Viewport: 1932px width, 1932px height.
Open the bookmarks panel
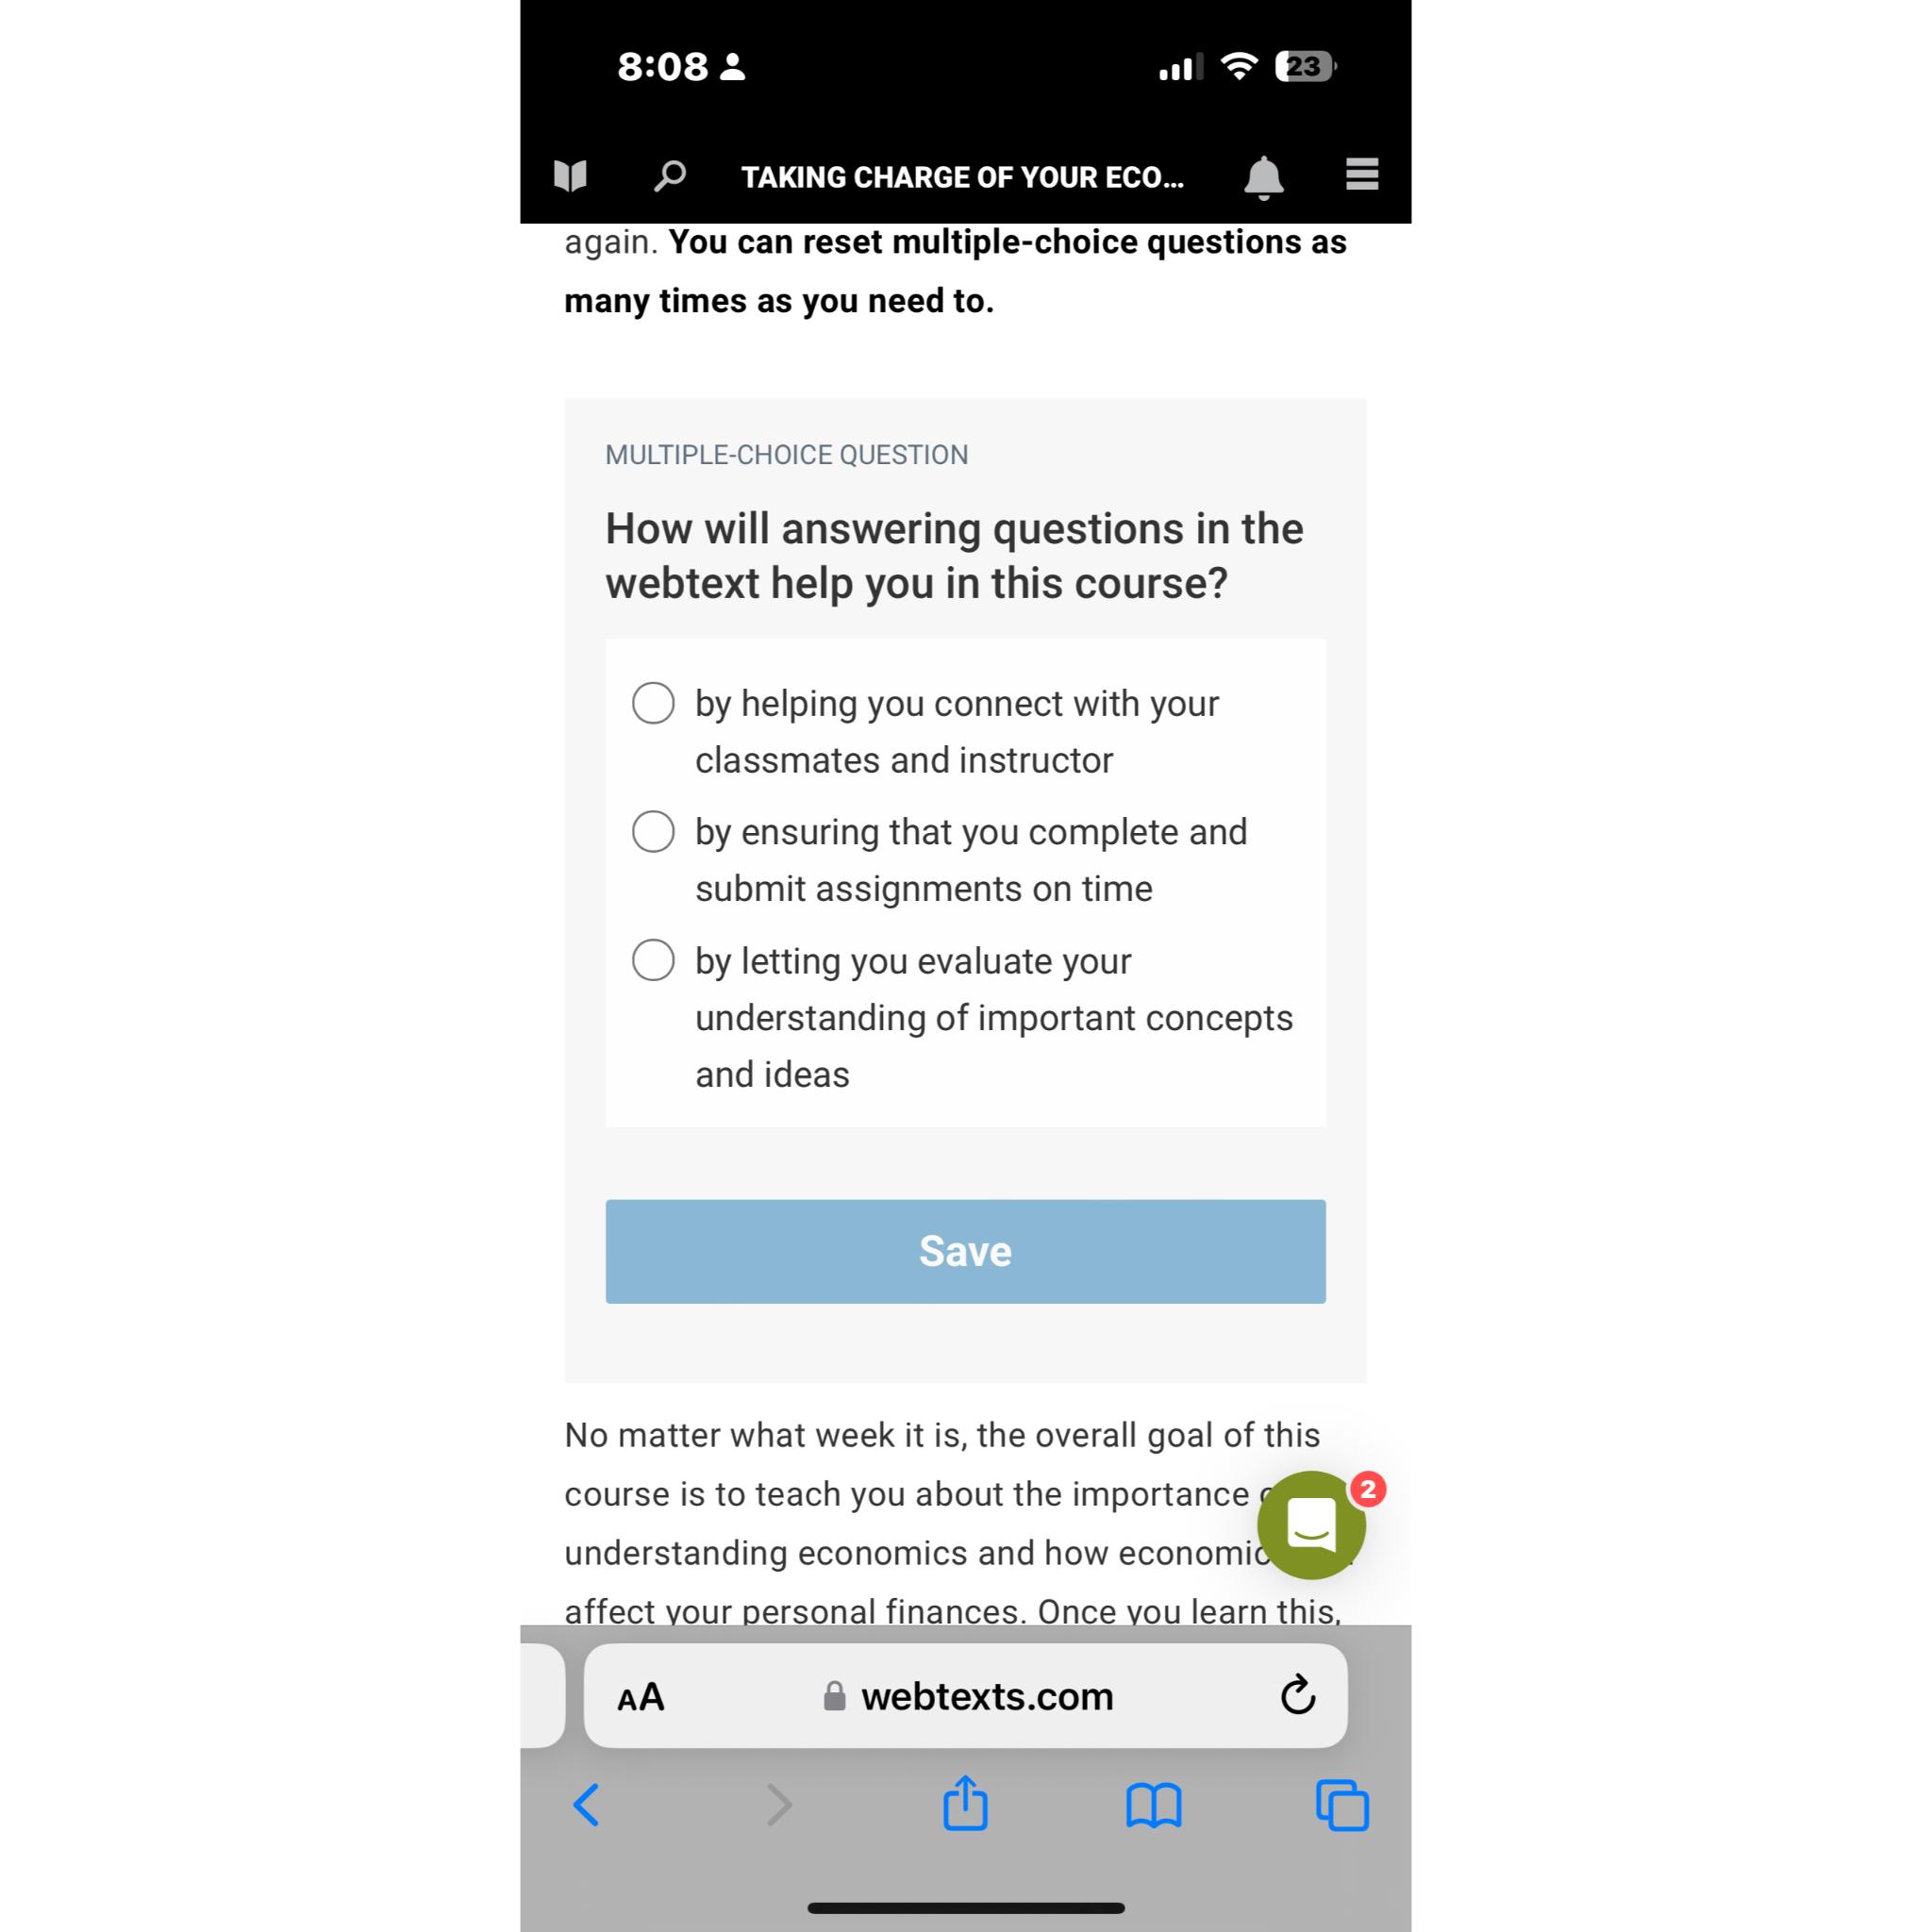(x=1150, y=1807)
